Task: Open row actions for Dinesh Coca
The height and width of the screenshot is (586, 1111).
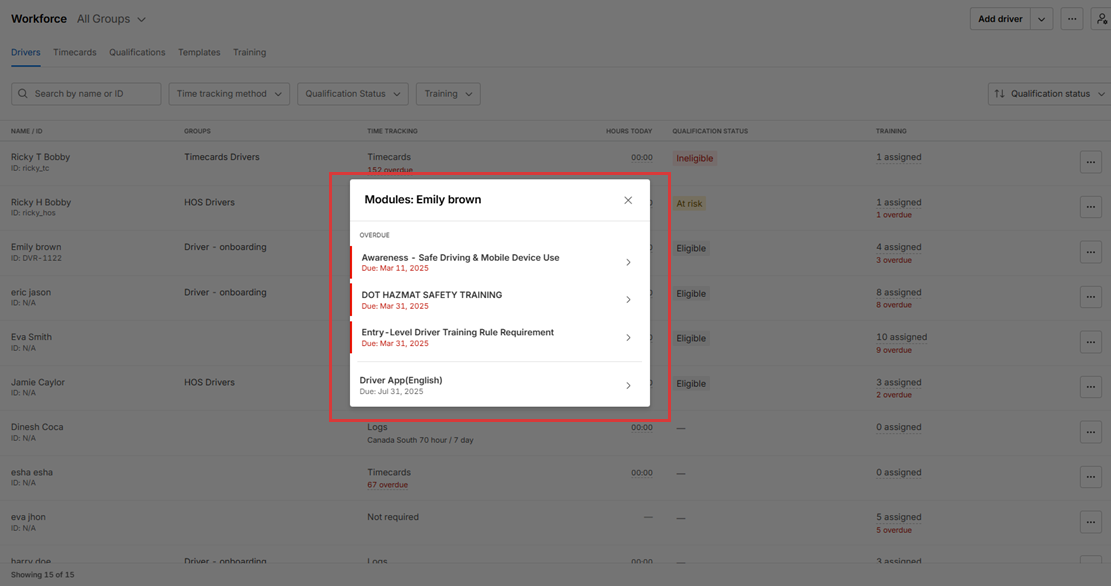Action: point(1090,432)
